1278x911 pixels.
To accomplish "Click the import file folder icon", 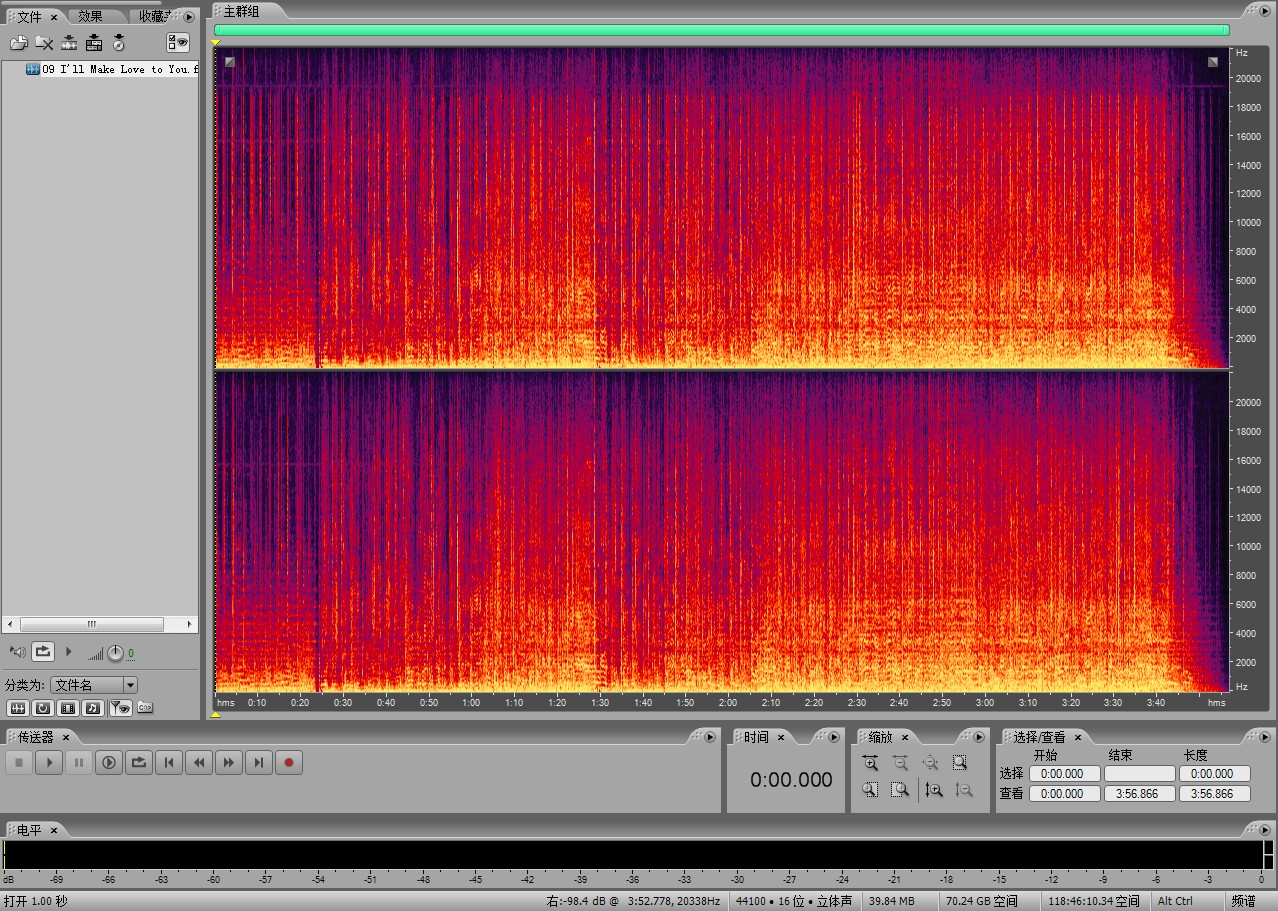I will (x=18, y=43).
